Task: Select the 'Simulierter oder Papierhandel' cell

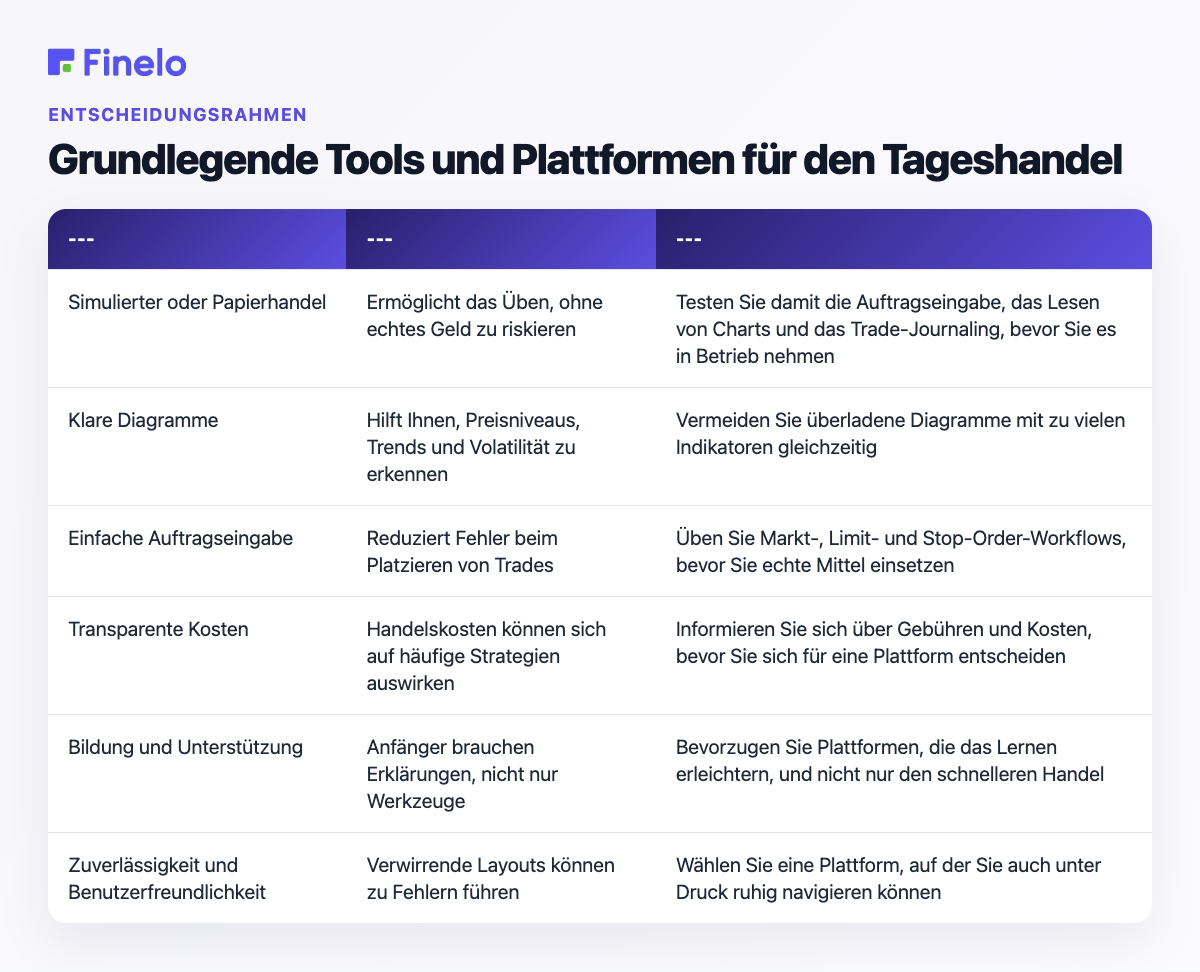Action: pos(197,328)
